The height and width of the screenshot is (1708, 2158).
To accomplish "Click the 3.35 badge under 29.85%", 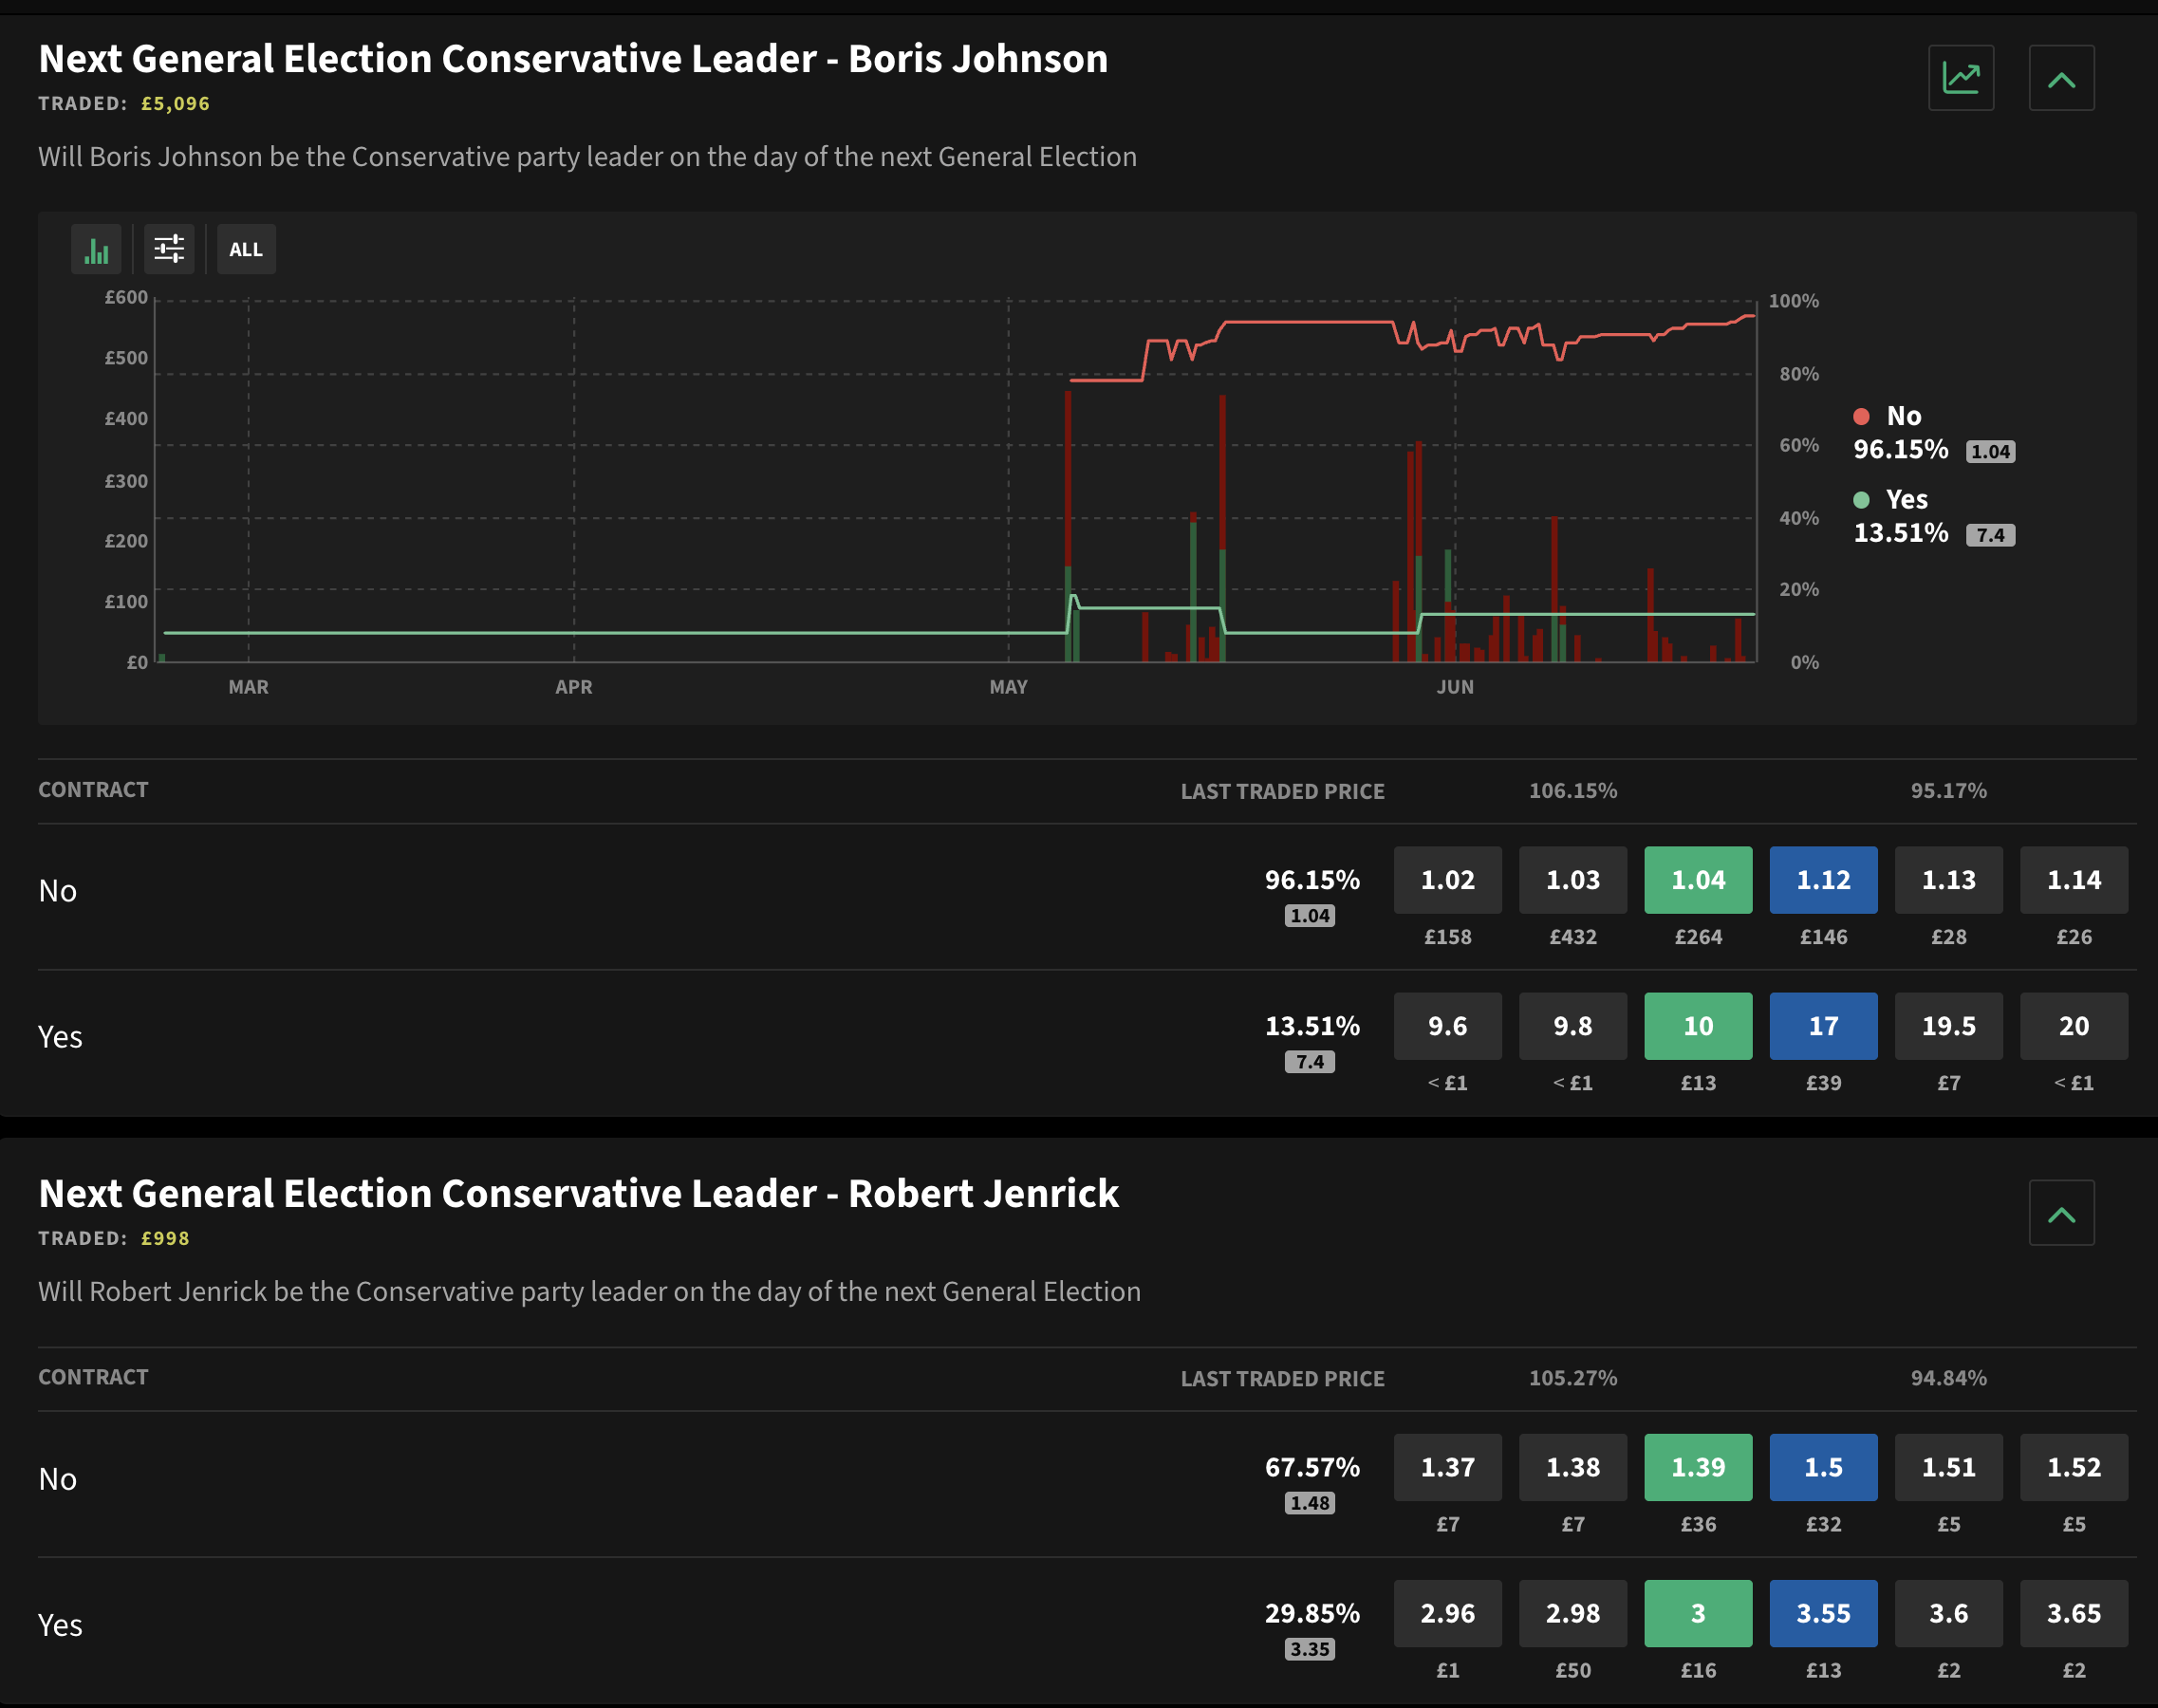I will tap(1310, 1649).
